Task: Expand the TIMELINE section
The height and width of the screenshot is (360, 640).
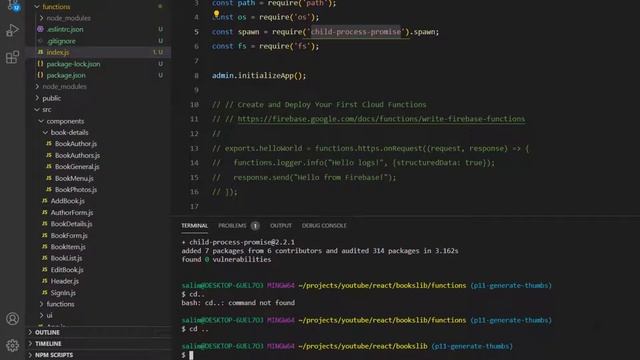Action: 48,344
